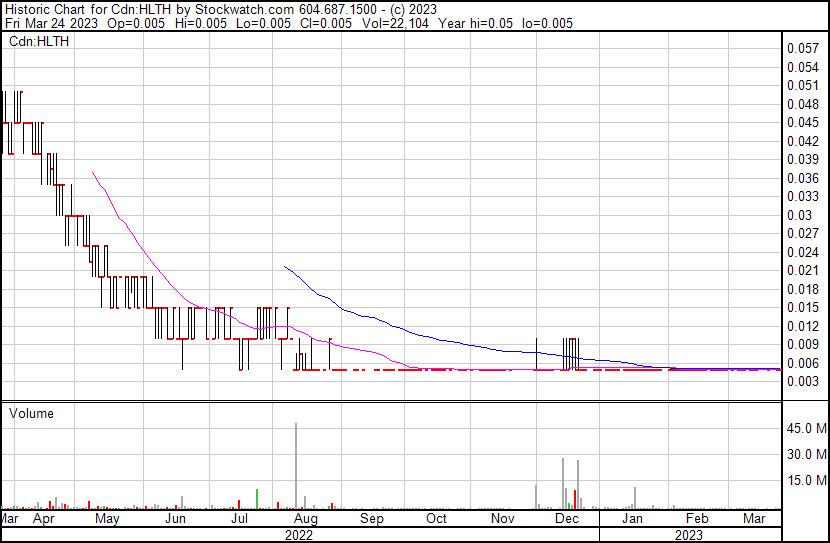
Task: Click the Apr month marker on time axis
Action: 43,519
